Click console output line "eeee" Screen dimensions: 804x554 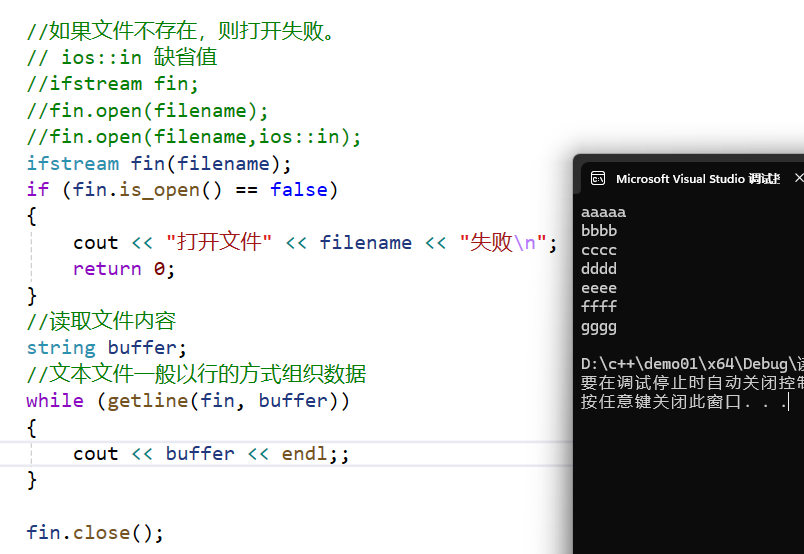(x=599, y=288)
